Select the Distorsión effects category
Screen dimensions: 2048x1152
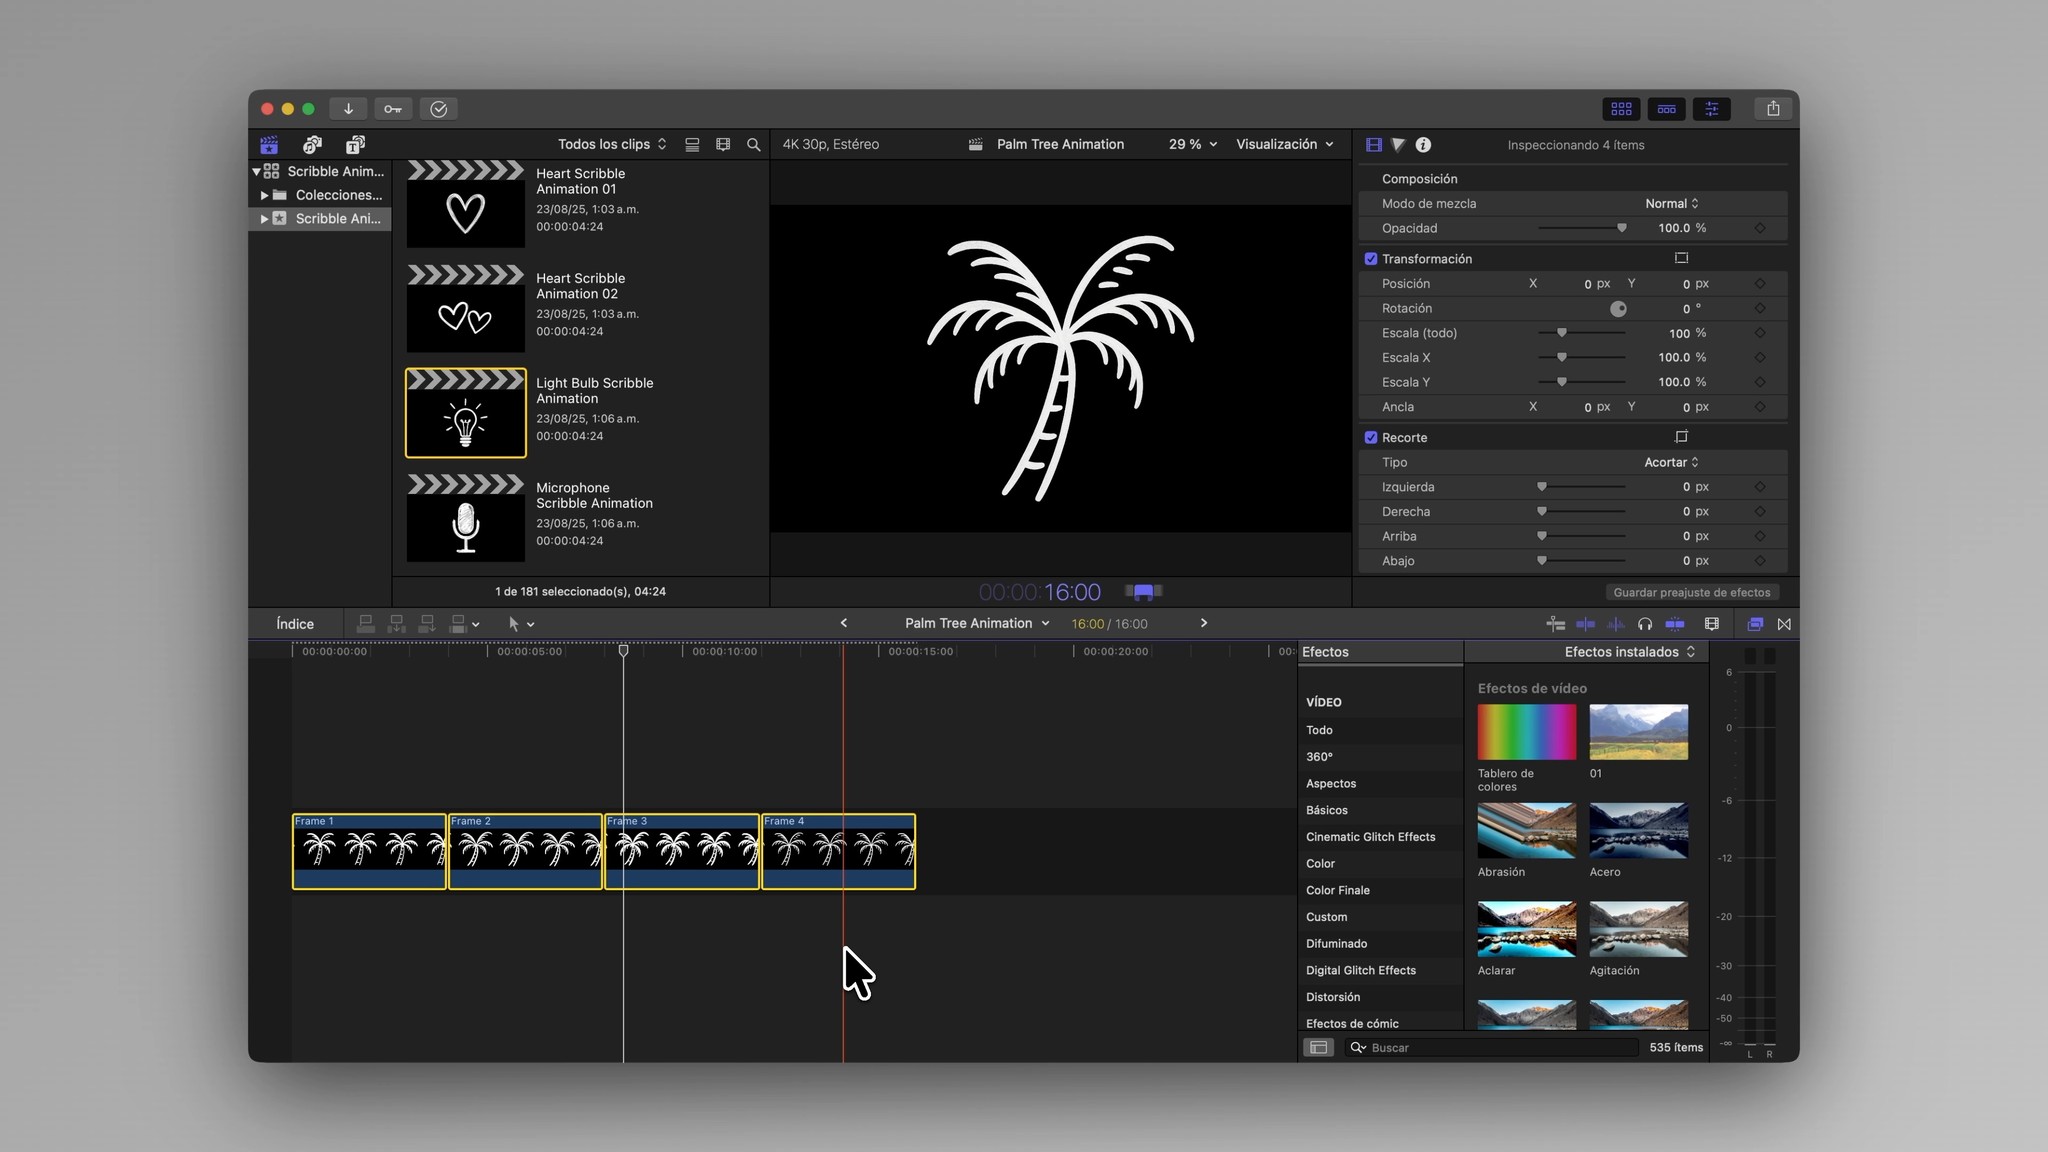[1333, 997]
